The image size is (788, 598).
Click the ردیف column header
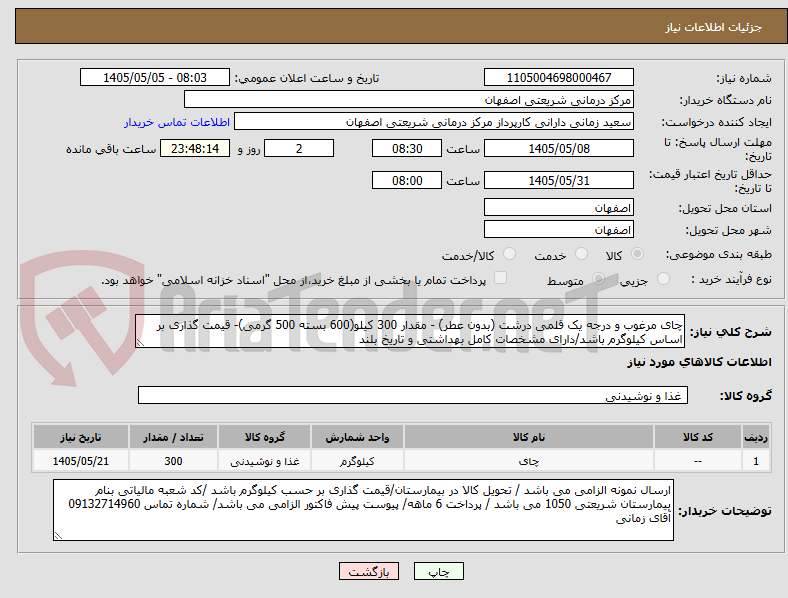click(756, 437)
